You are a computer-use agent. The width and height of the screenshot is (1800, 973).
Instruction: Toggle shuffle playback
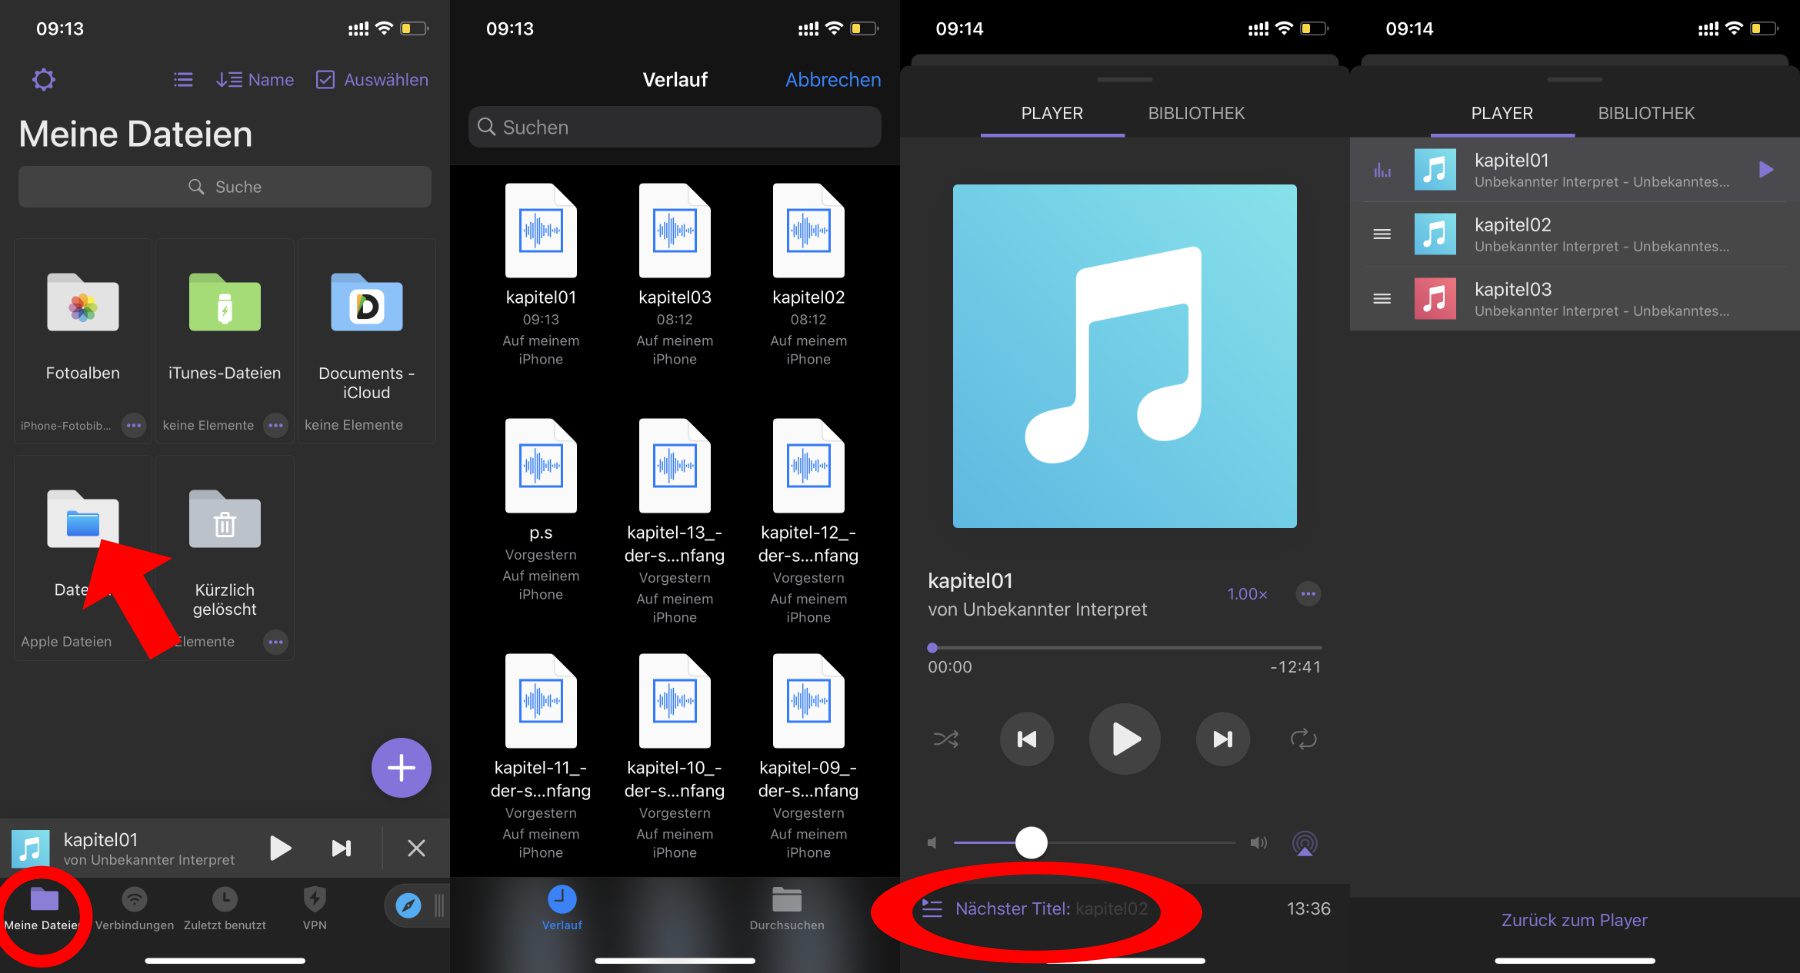tap(946, 740)
